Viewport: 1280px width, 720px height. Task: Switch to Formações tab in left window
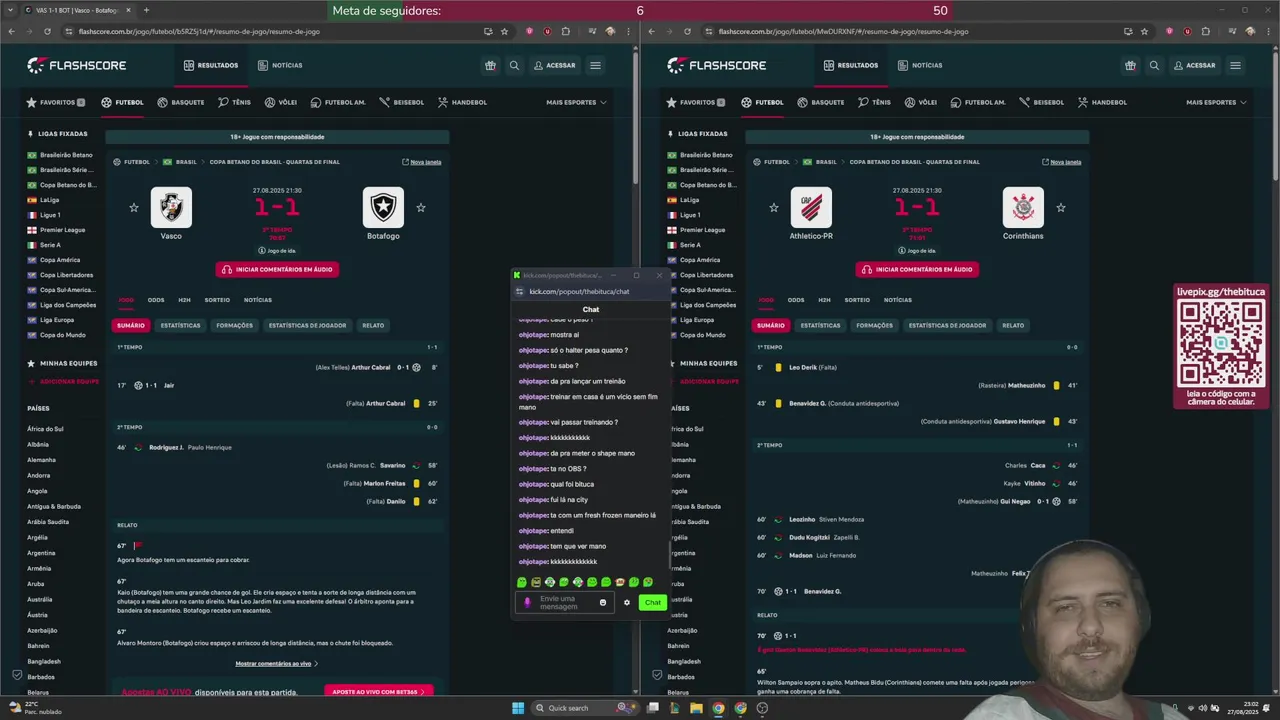(x=235, y=325)
